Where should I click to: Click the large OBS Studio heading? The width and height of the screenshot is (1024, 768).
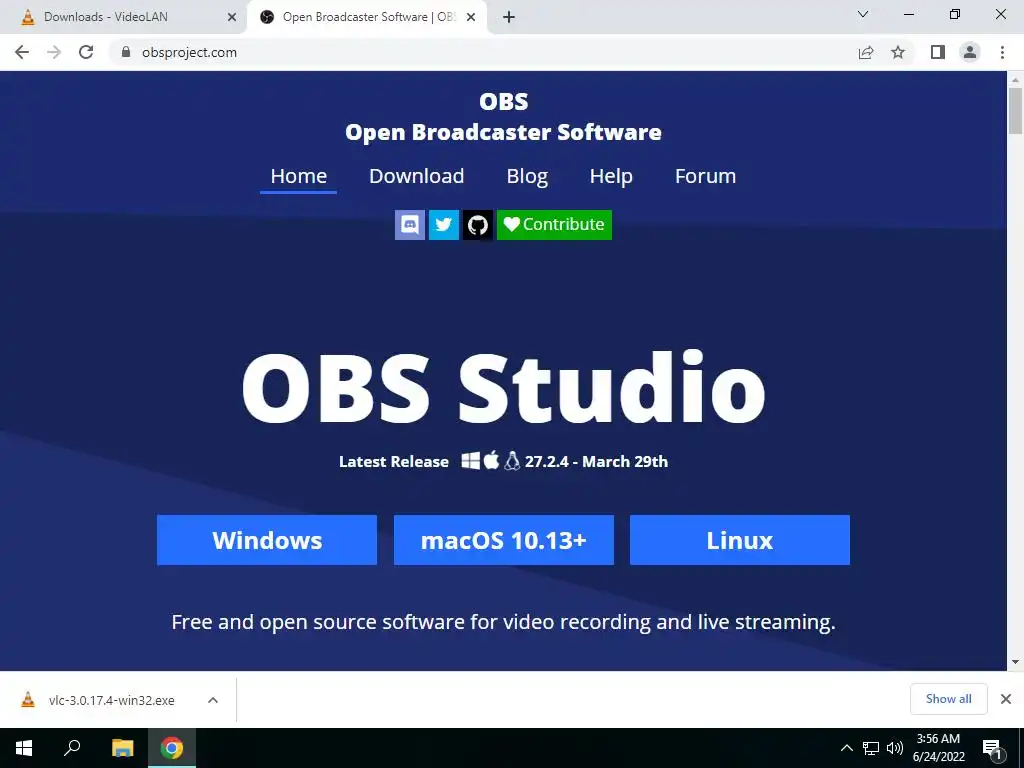coord(504,388)
